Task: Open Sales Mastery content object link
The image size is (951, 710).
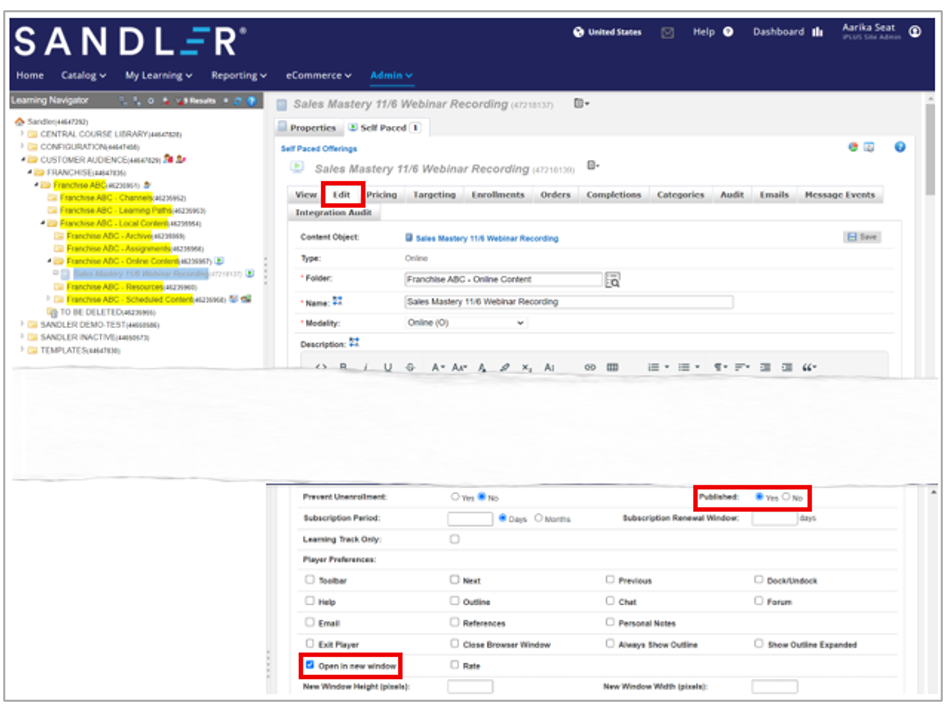Action: 486,239
